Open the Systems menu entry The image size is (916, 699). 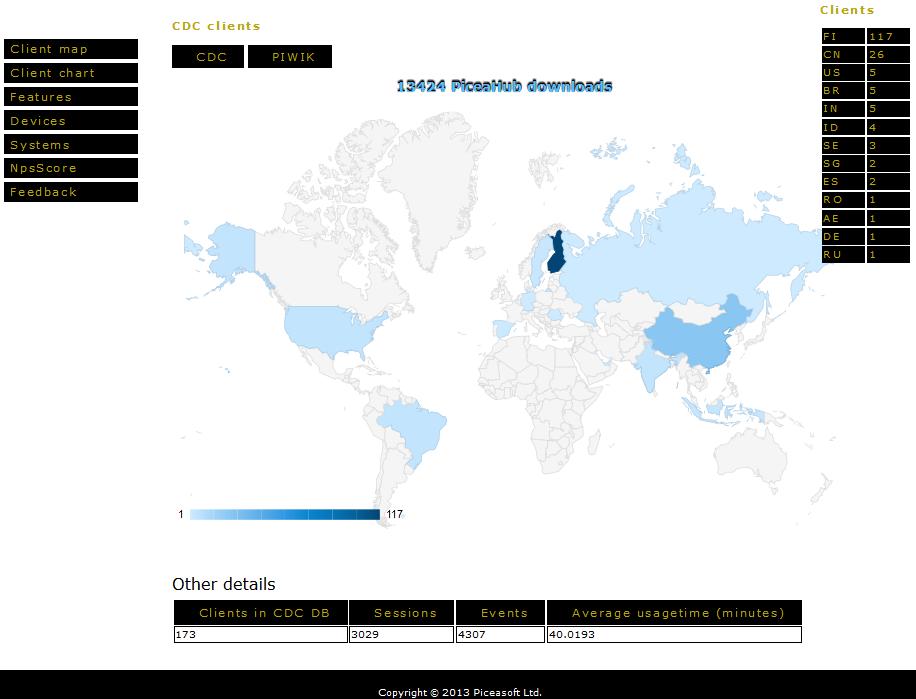click(x=71, y=144)
